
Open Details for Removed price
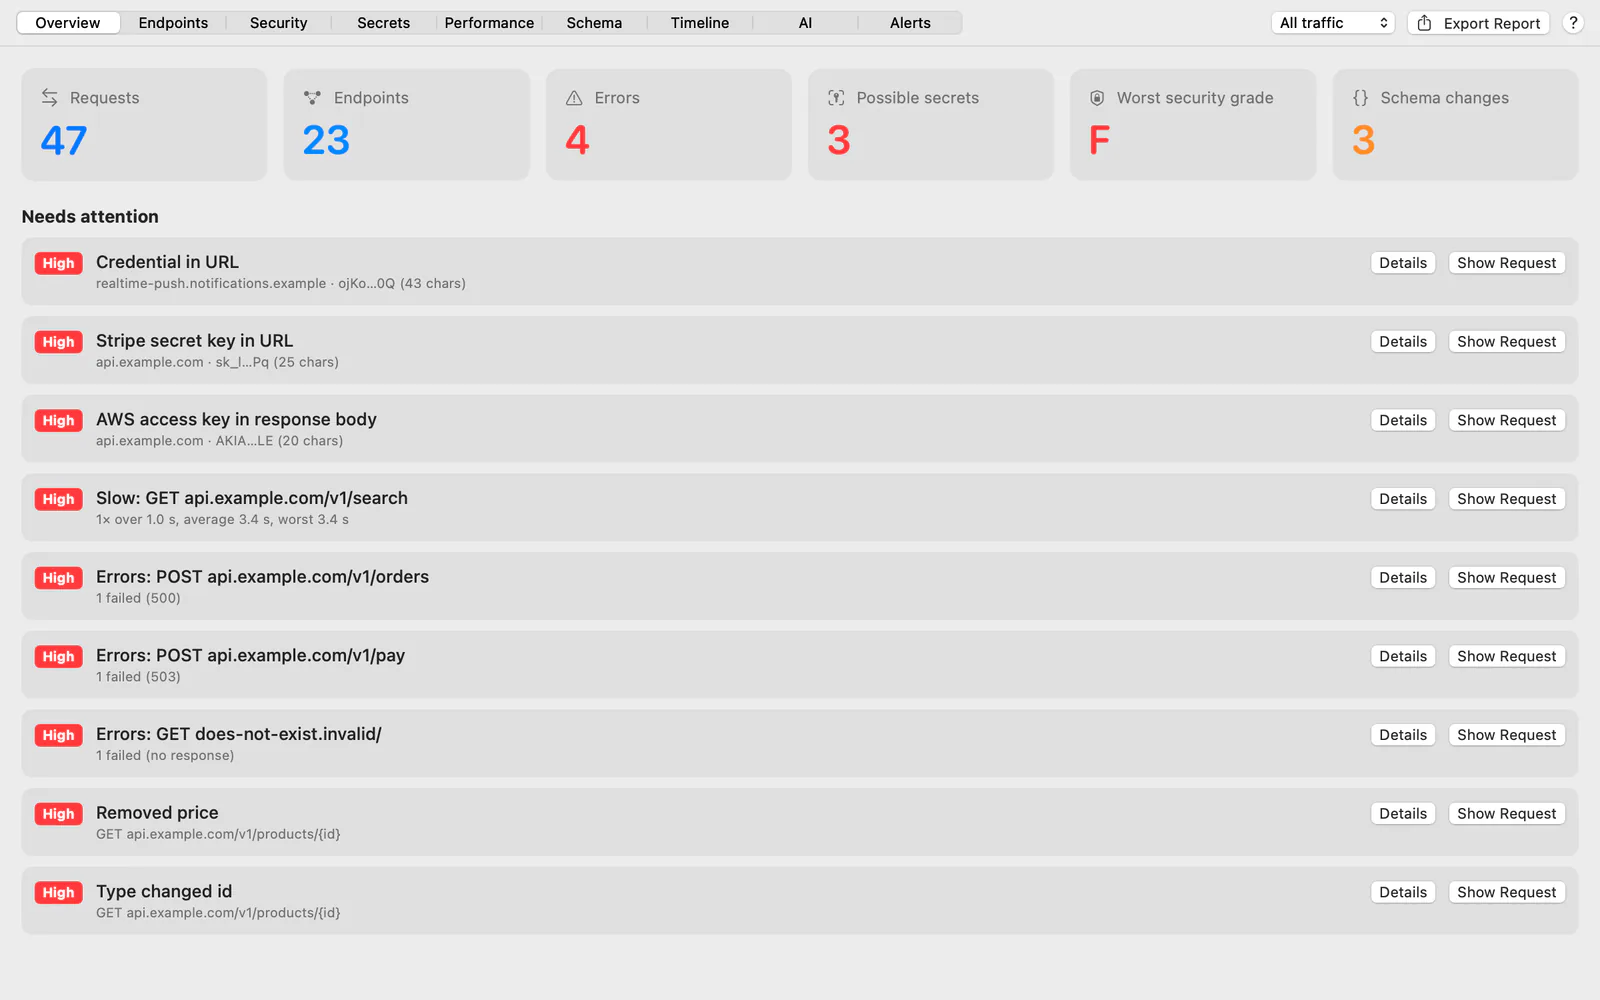pyautogui.click(x=1403, y=814)
